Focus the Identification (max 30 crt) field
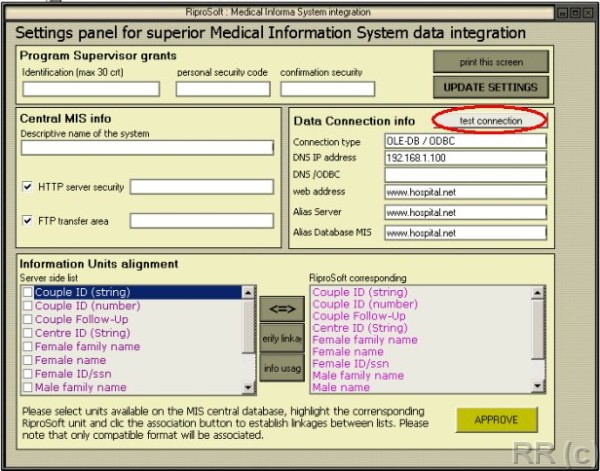Viewport: 600px width, 471px height. point(91,89)
